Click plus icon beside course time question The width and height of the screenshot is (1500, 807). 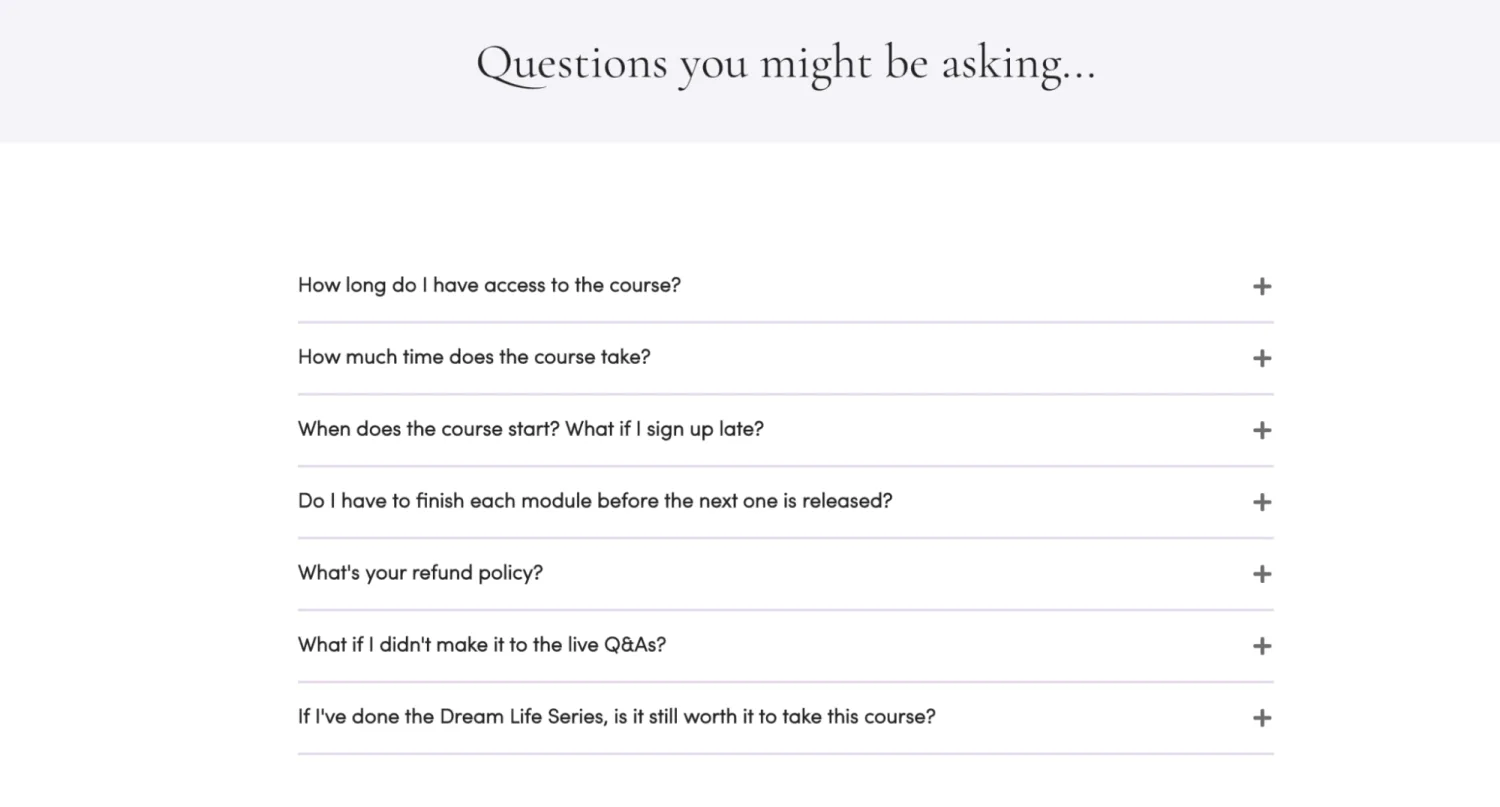click(1262, 358)
